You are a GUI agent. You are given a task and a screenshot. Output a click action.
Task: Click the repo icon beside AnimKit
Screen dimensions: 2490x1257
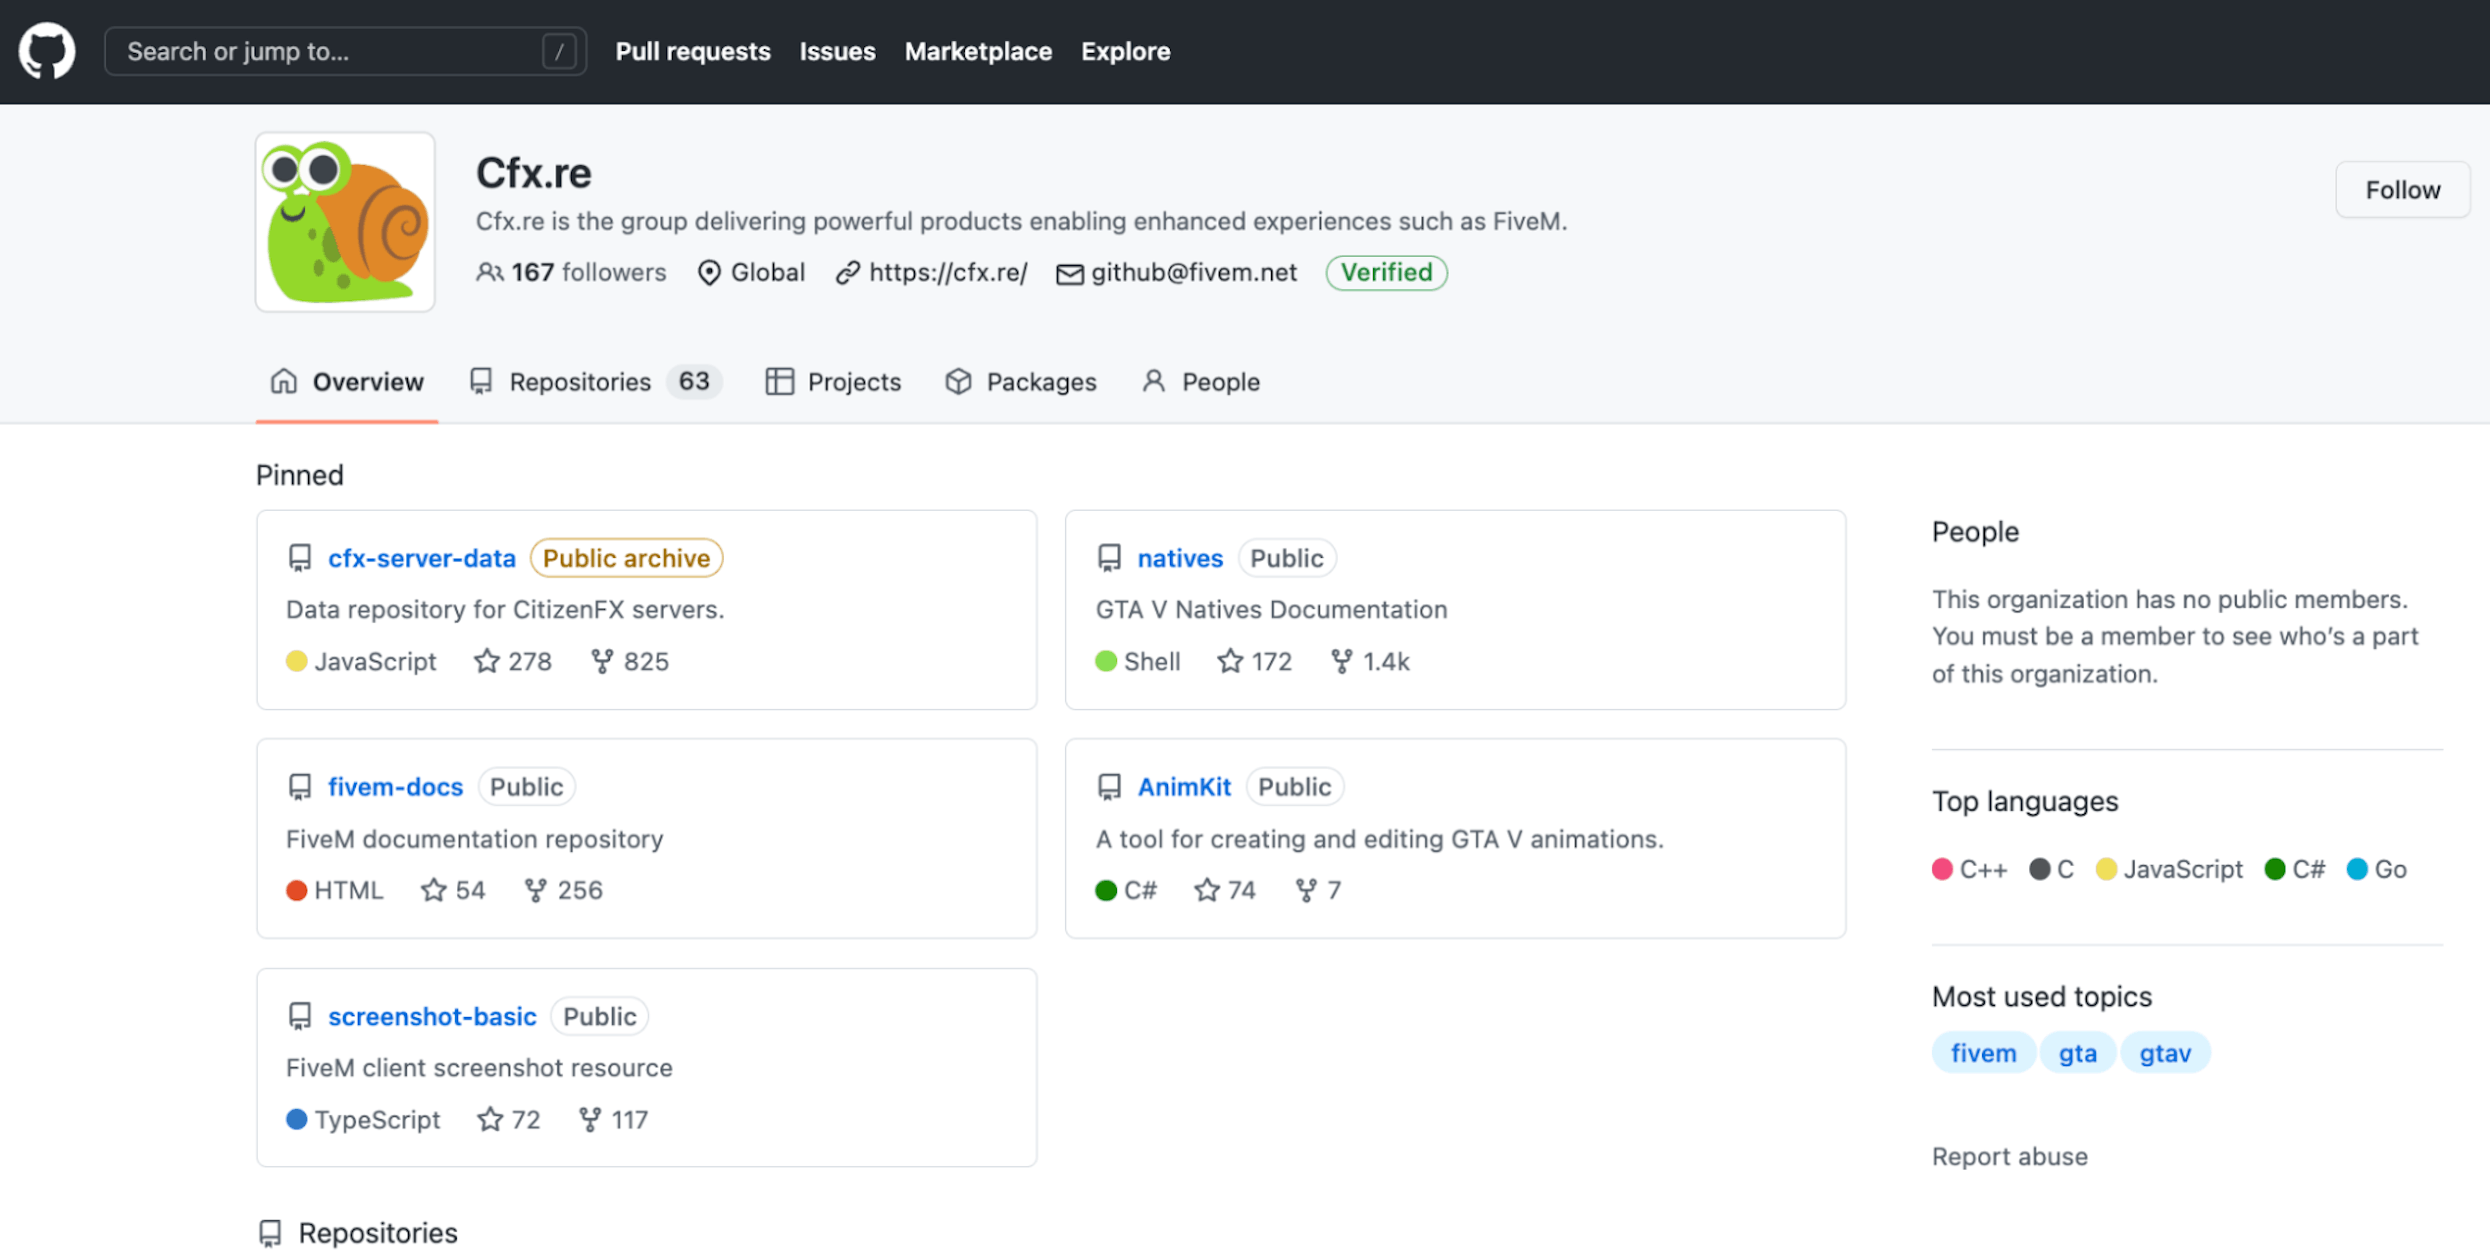pos(1109,787)
